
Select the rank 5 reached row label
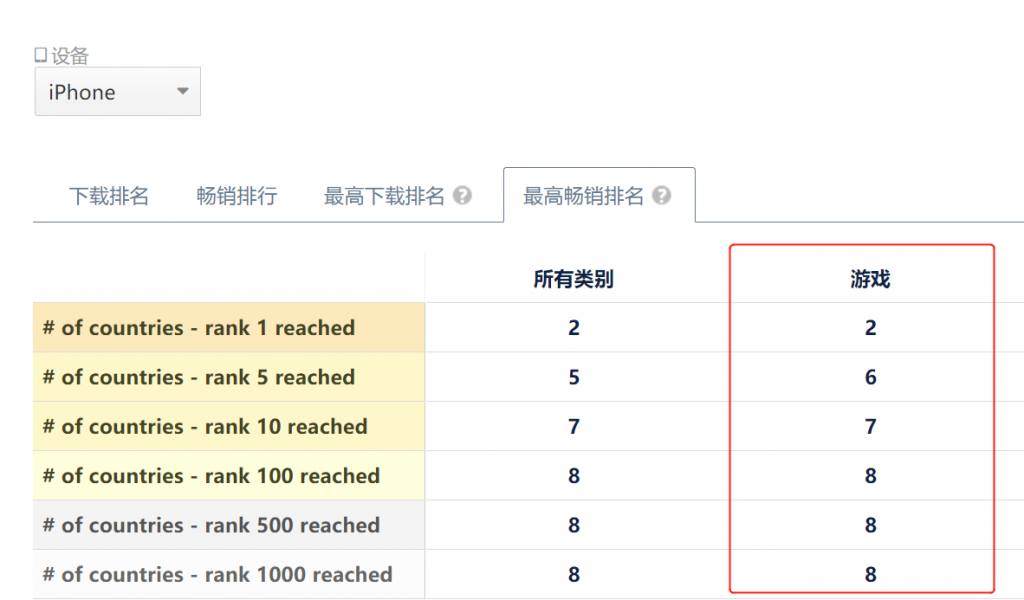coord(199,378)
